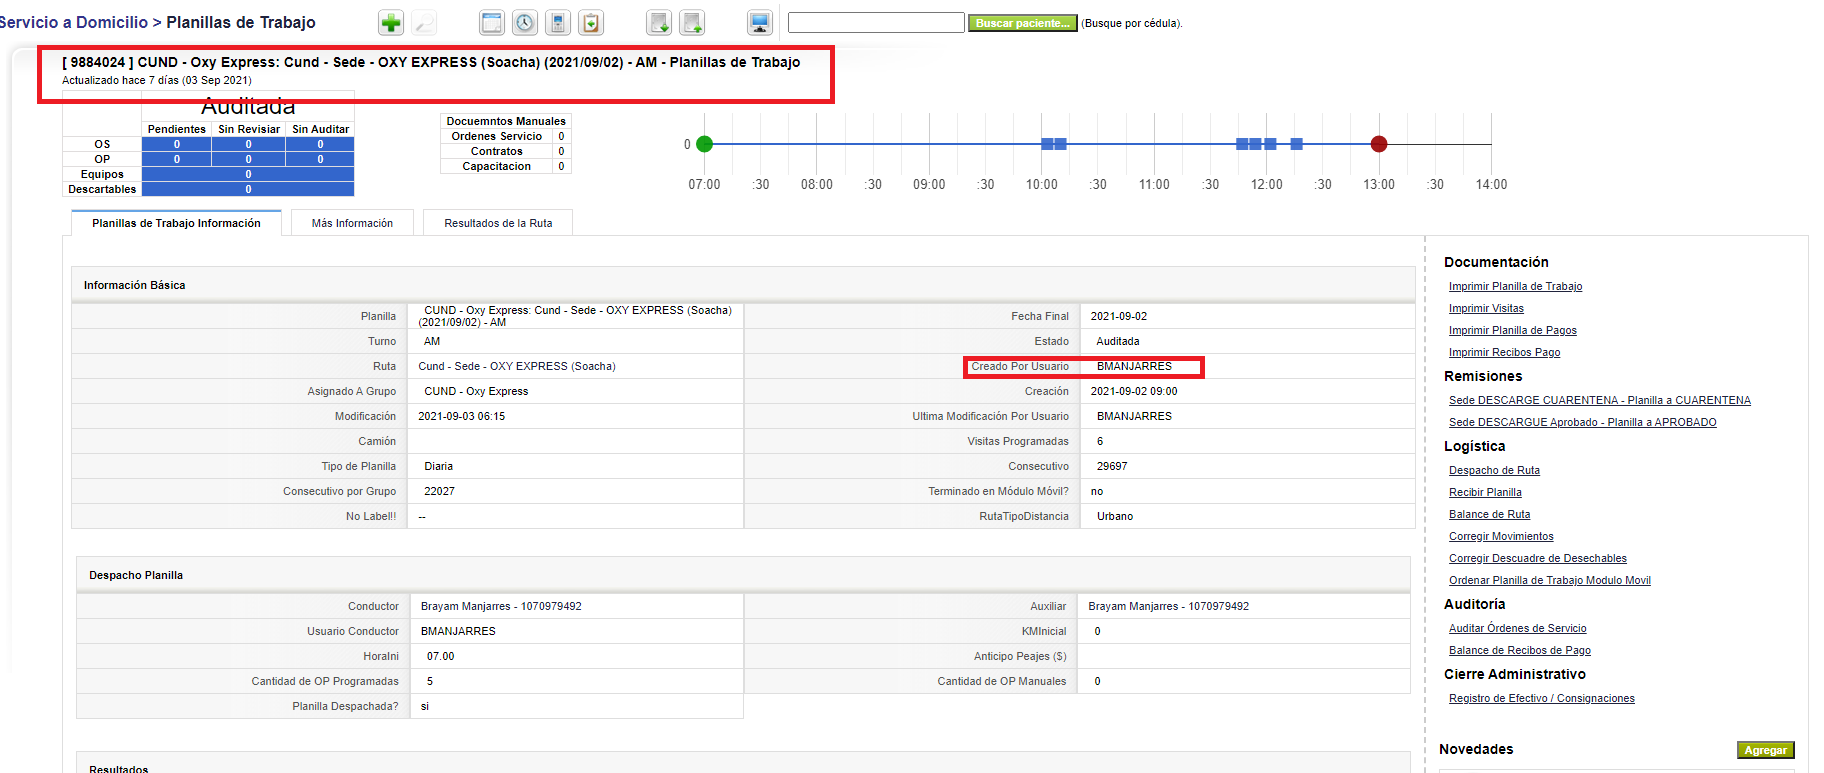This screenshot has width=1824, height=773.
Task: Open Auditar Órdenes de Servicio link
Action: coord(1517,628)
